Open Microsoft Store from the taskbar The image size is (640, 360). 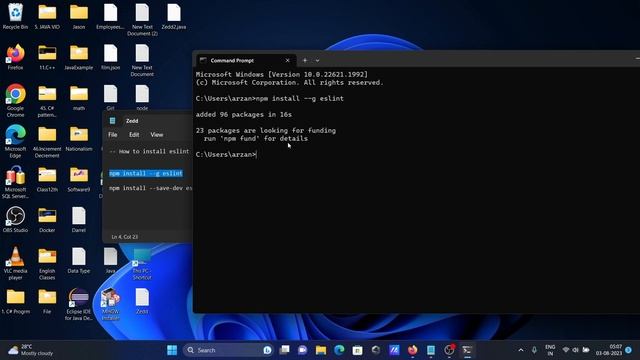point(357,350)
